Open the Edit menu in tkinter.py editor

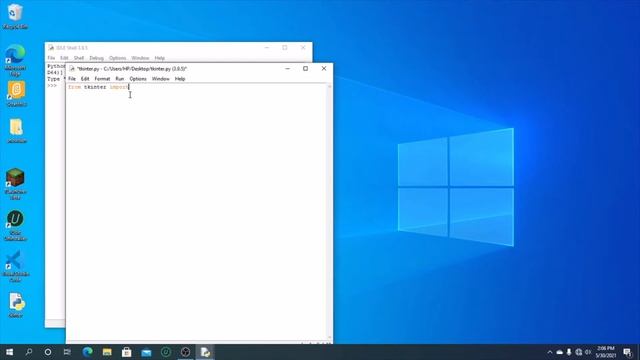85,79
